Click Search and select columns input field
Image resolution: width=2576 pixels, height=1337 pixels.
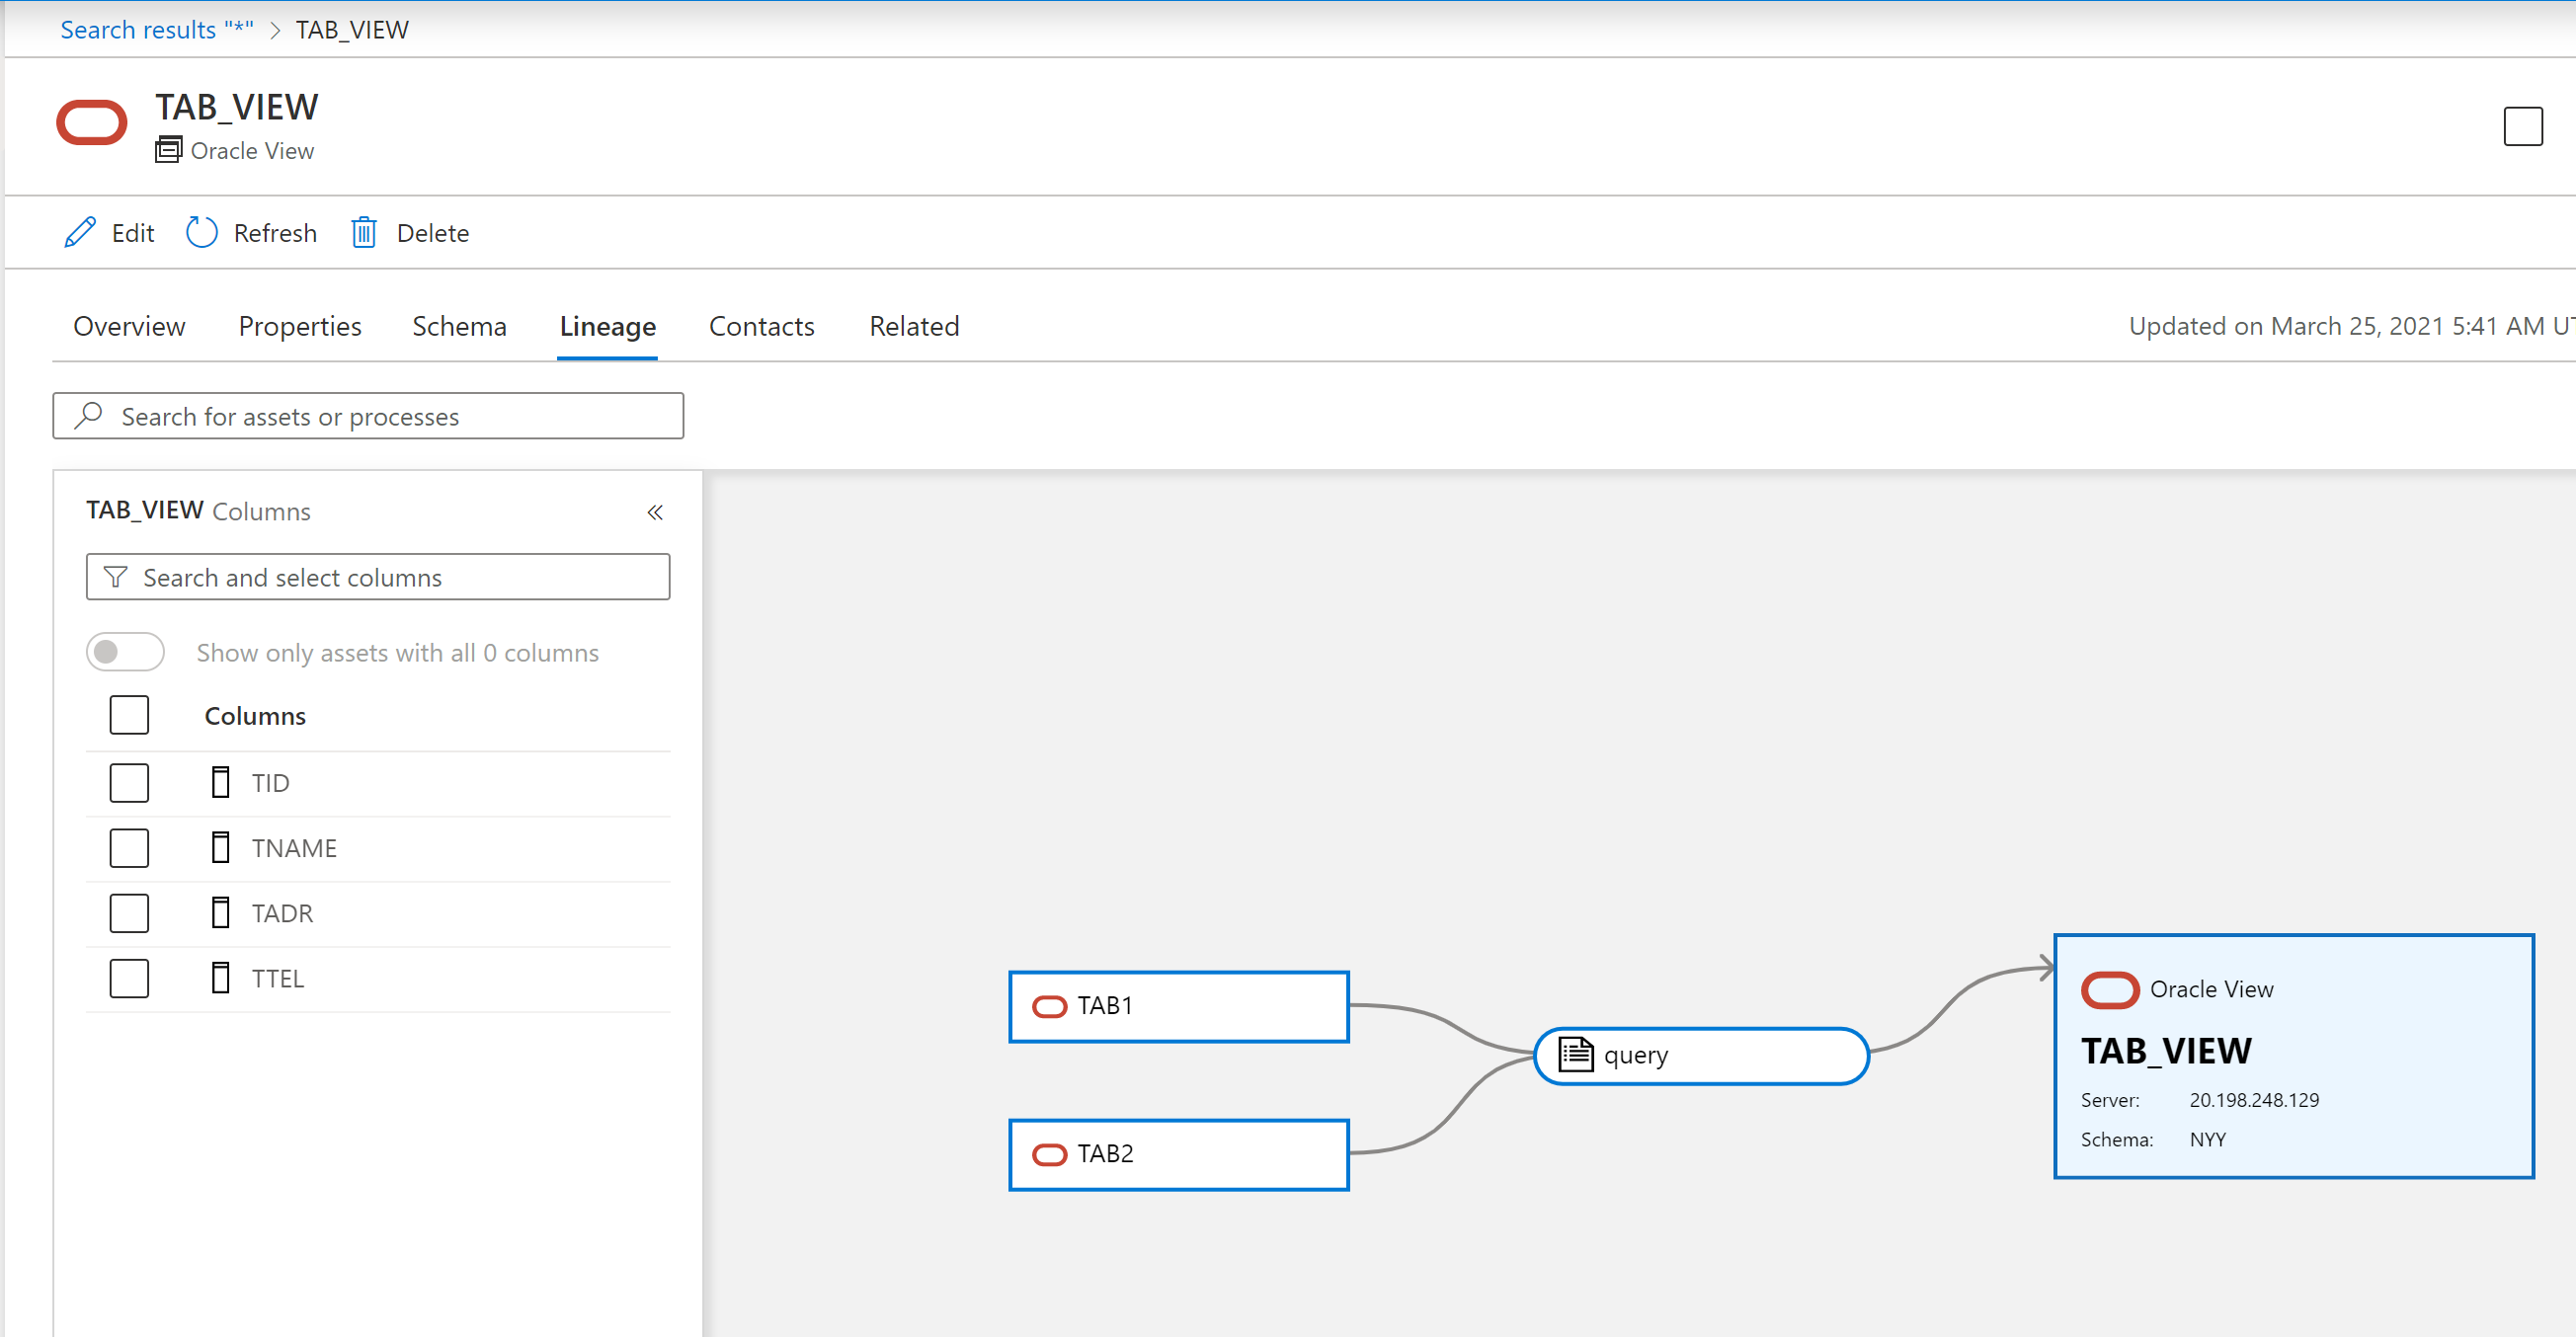tap(378, 578)
